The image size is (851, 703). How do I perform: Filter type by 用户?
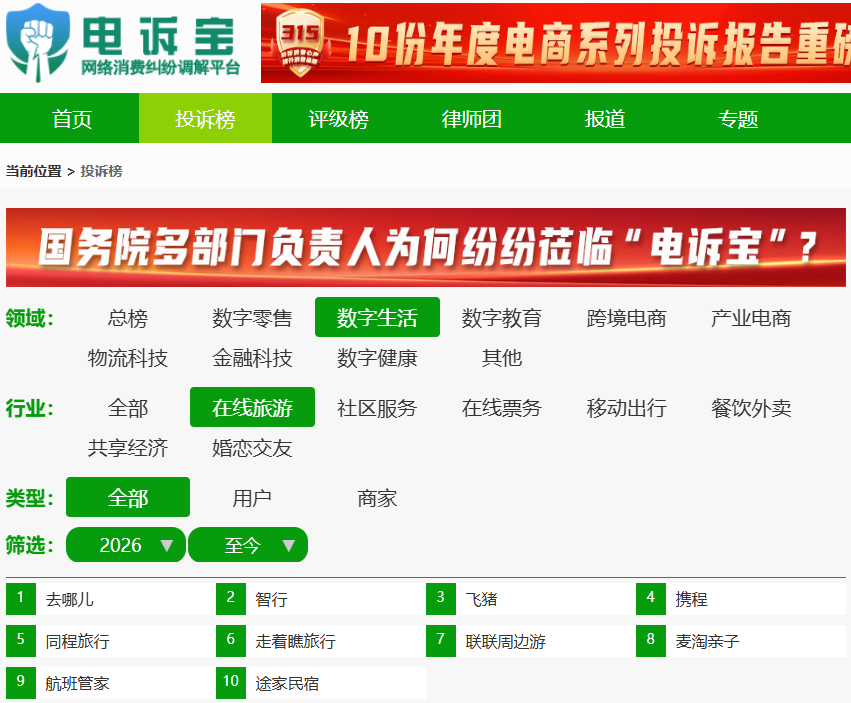point(252,497)
